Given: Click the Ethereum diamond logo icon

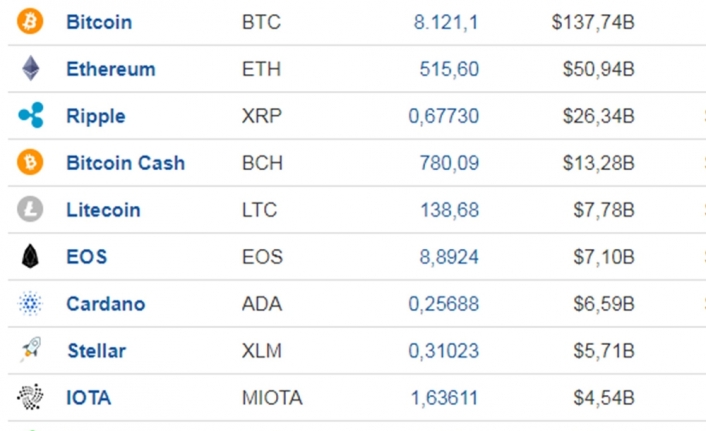Looking at the screenshot, I should pos(31,68).
